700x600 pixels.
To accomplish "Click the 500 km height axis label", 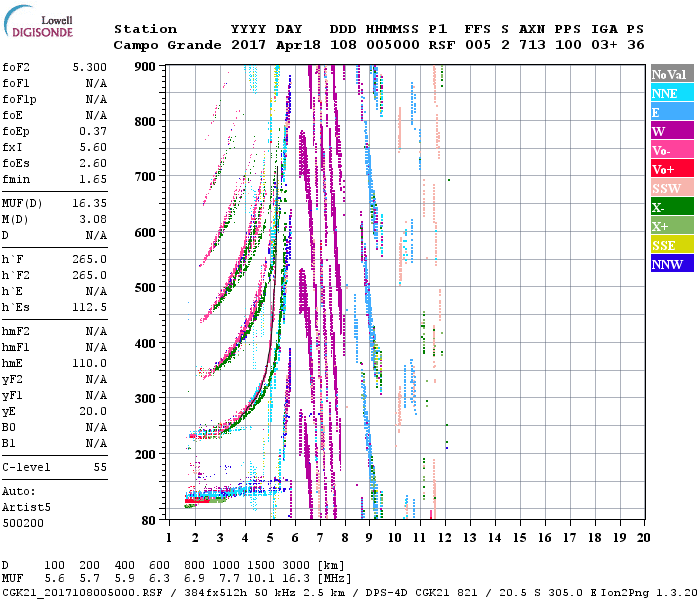I will [x=145, y=288].
